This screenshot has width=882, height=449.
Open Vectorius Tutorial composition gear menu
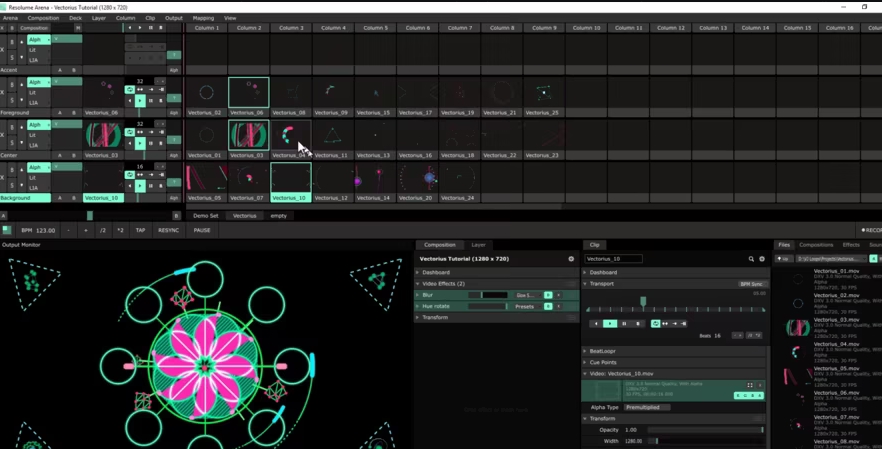(x=571, y=259)
